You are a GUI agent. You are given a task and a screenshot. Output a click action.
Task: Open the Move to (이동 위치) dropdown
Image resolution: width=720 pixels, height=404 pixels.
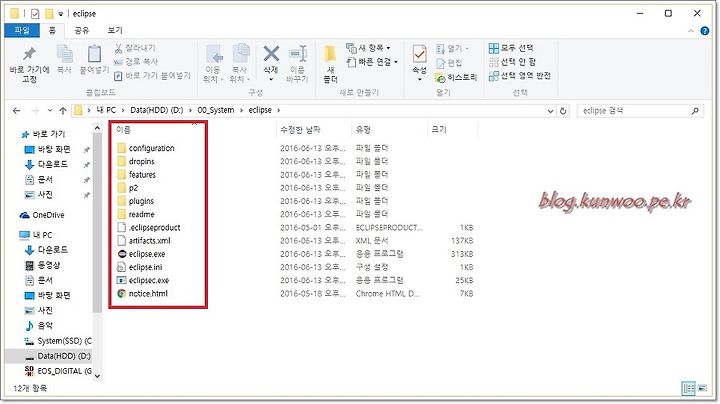point(213,79)
